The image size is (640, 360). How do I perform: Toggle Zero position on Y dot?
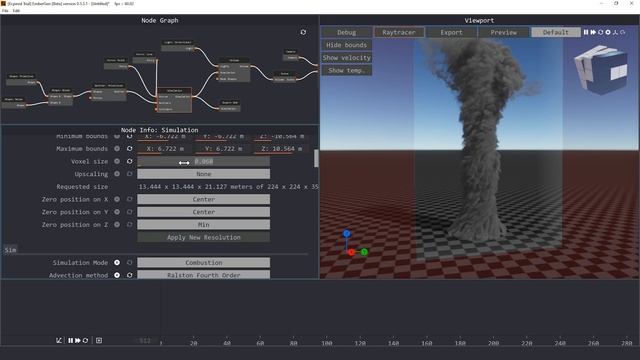(117, 212)
